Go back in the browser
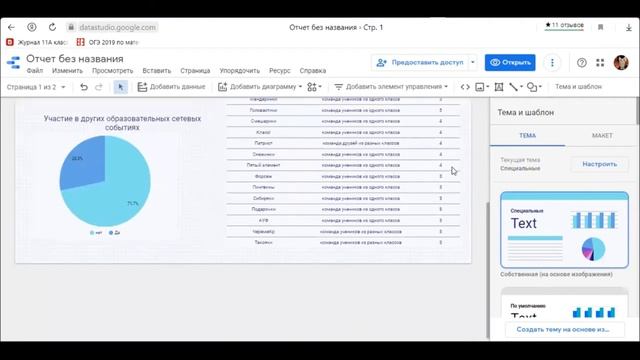 [x=11, y=27]
